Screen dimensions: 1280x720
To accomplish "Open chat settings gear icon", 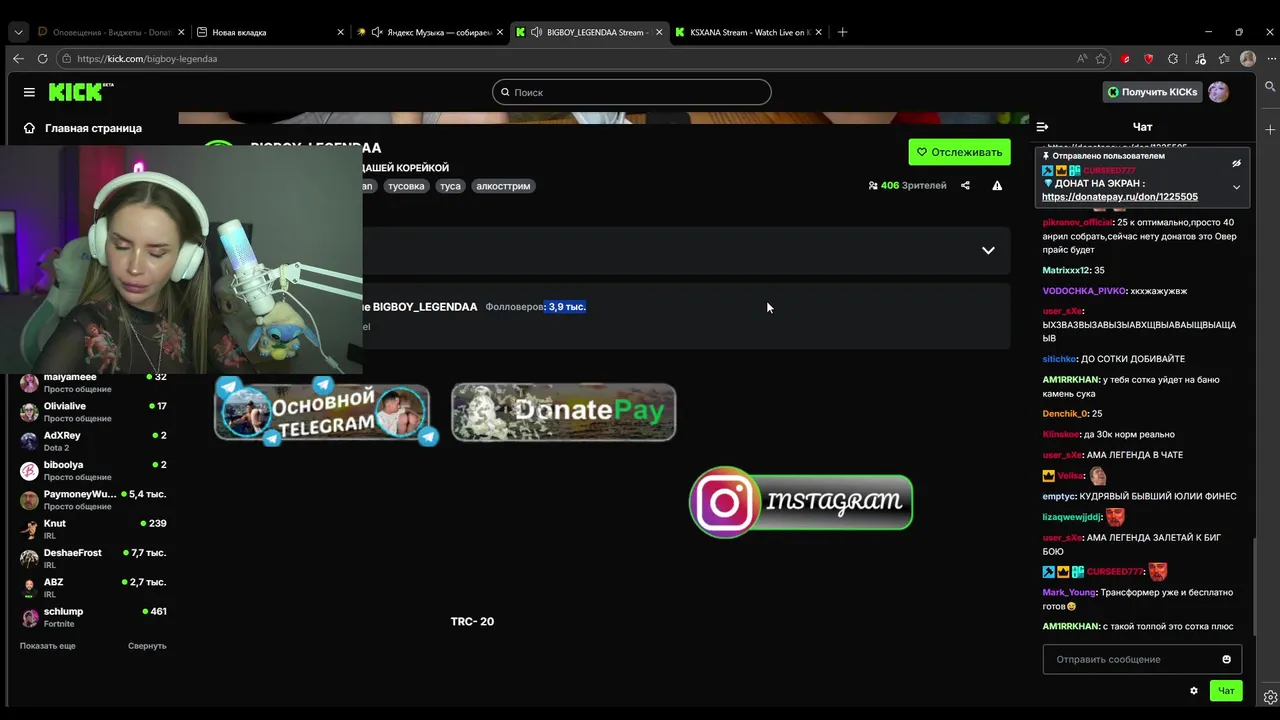I will [1194, 691].
